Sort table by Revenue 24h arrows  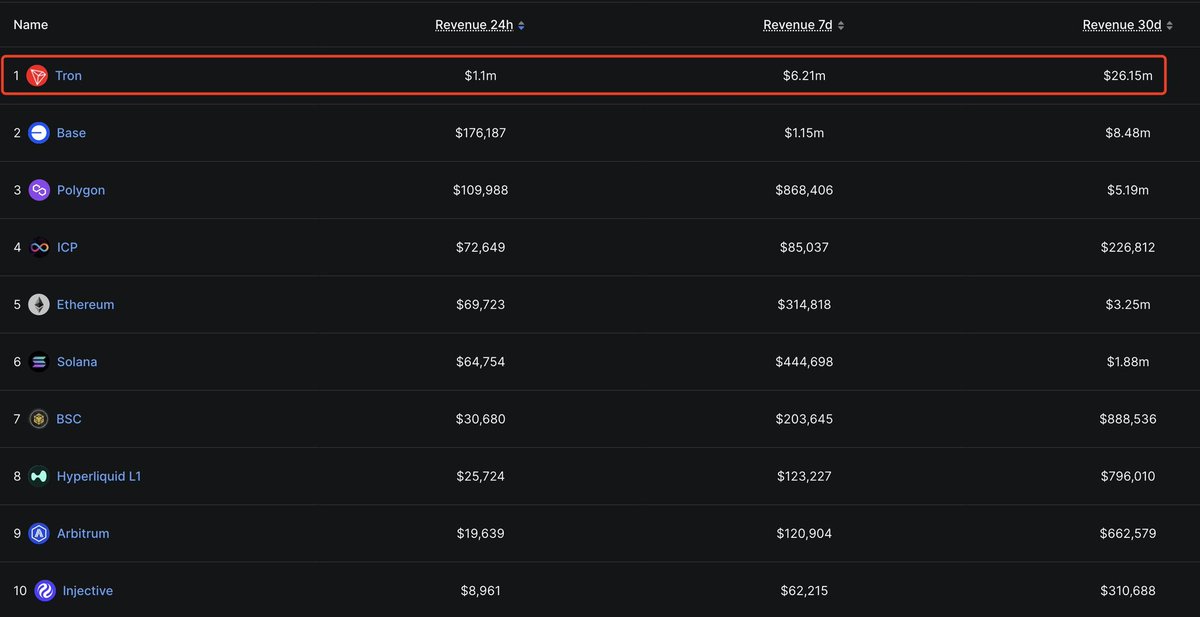pos(521,25)
